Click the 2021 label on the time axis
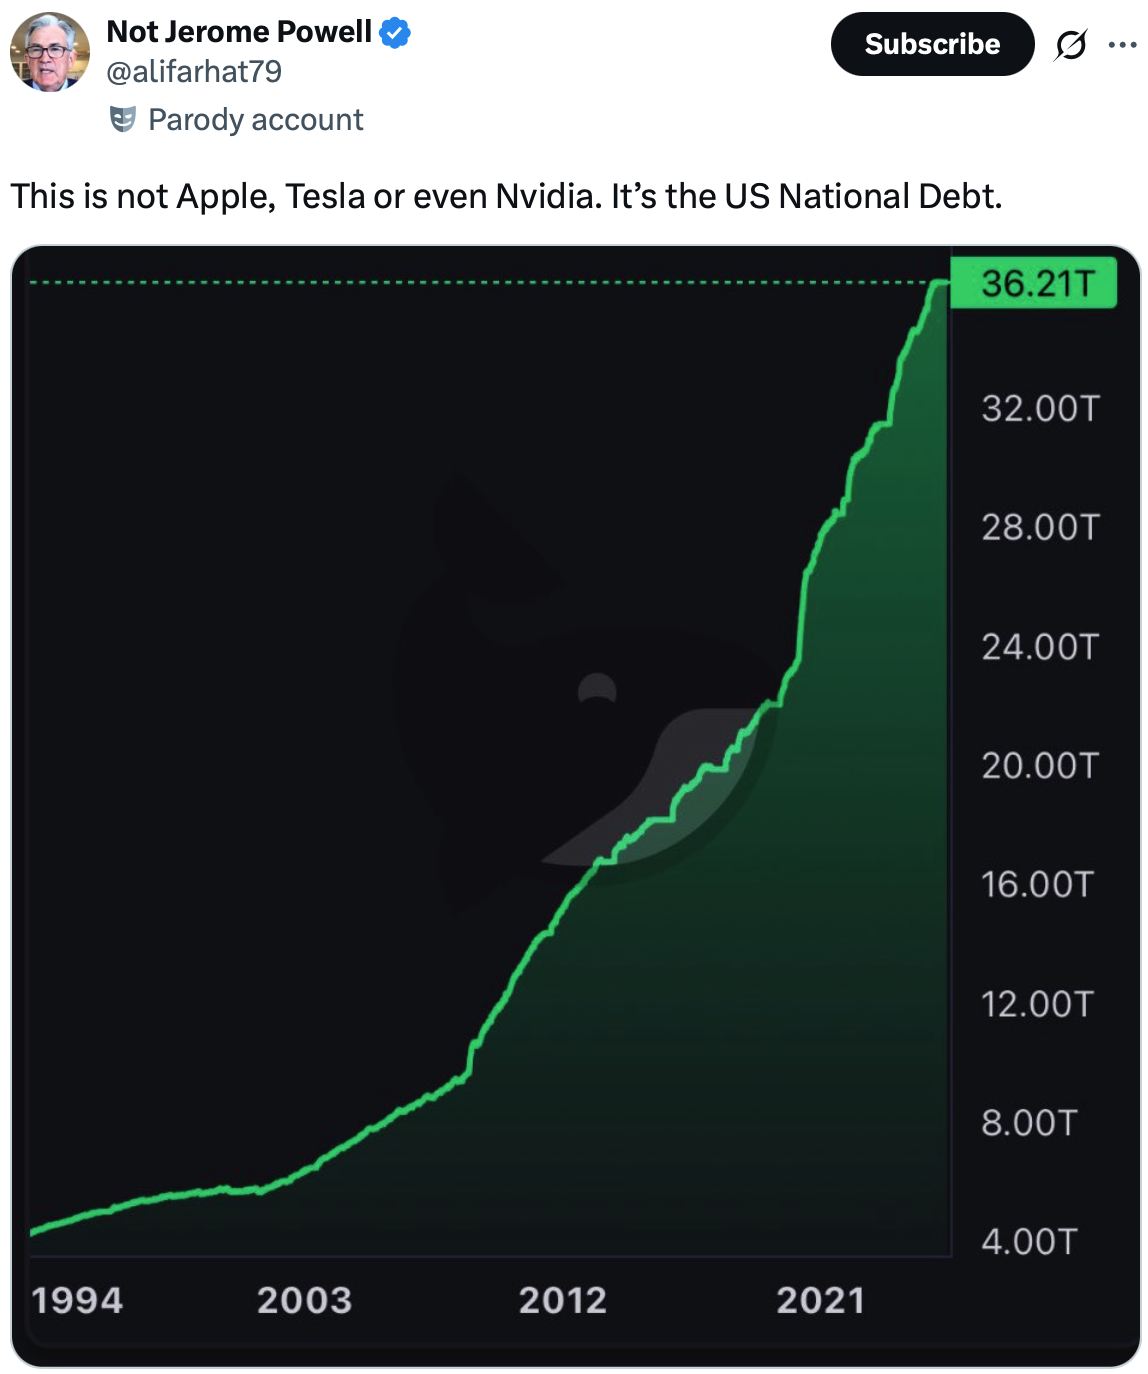The width and height of the screenshot is (1148, 1374). click(820, 1300)
